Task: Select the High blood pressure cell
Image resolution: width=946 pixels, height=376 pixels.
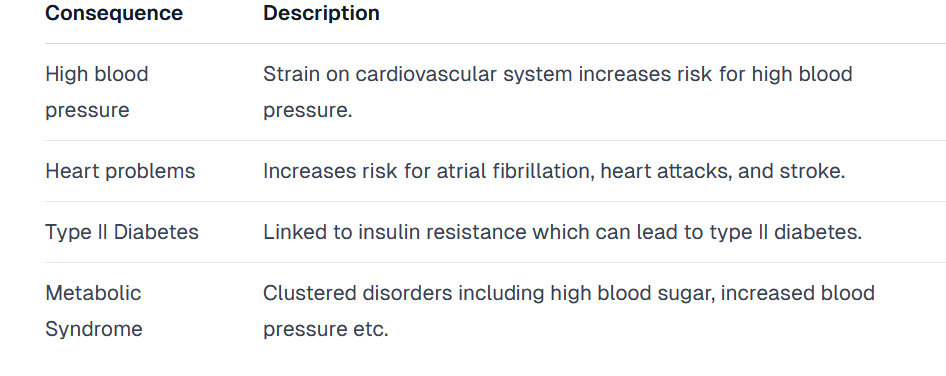Action: (97, 92)
